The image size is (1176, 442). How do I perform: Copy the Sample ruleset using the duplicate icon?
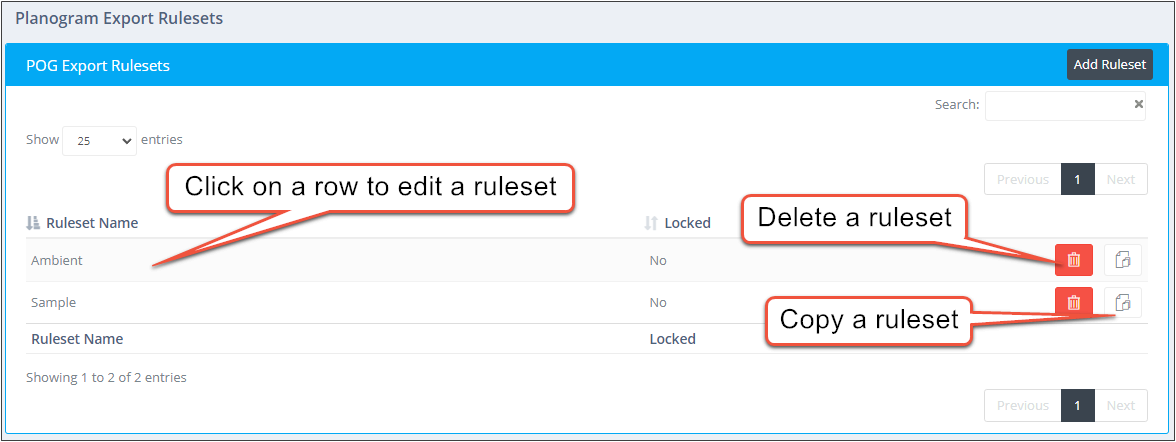1123,302
